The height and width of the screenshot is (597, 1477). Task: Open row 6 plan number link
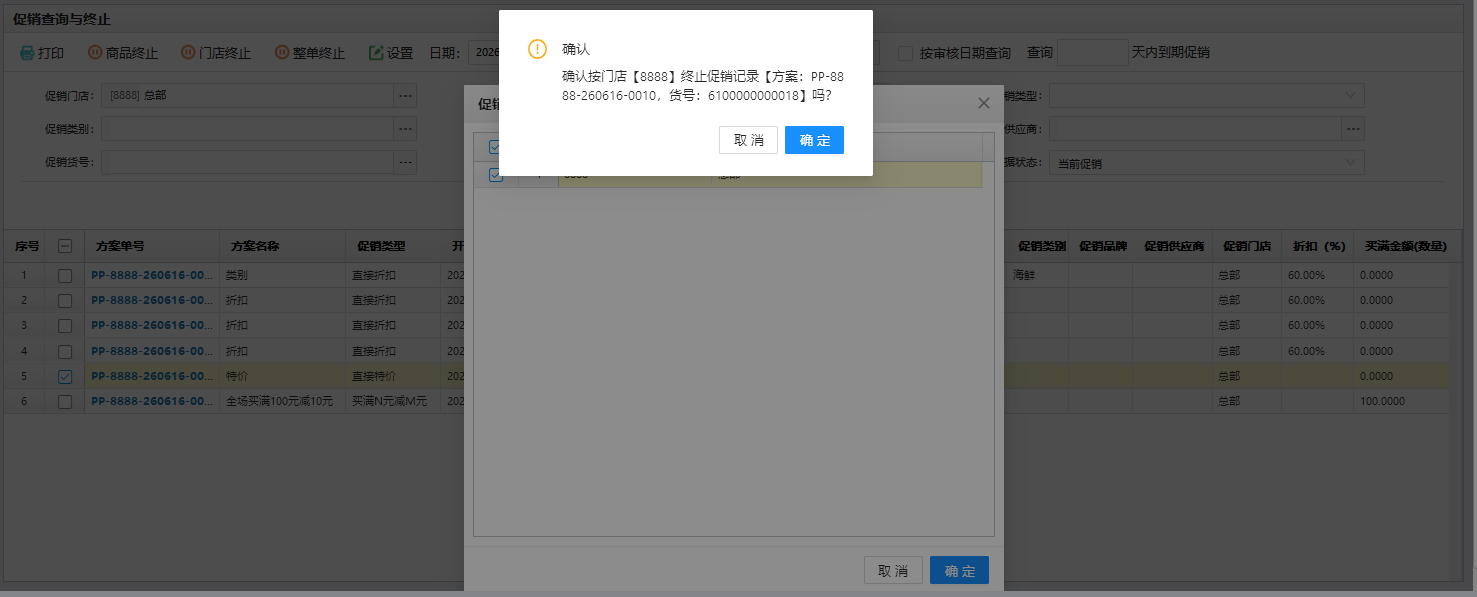[x=152, y=402]
